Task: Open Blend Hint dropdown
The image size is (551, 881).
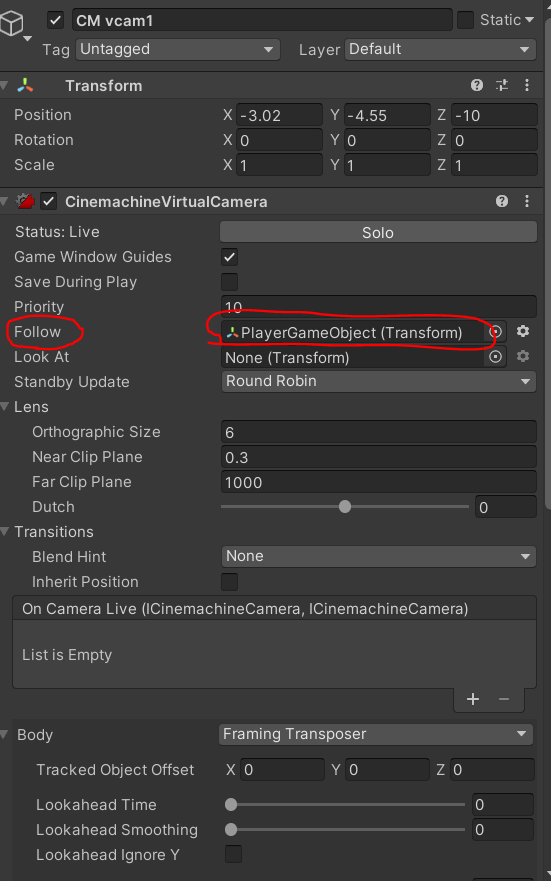Action: click(x=379, y=556)
